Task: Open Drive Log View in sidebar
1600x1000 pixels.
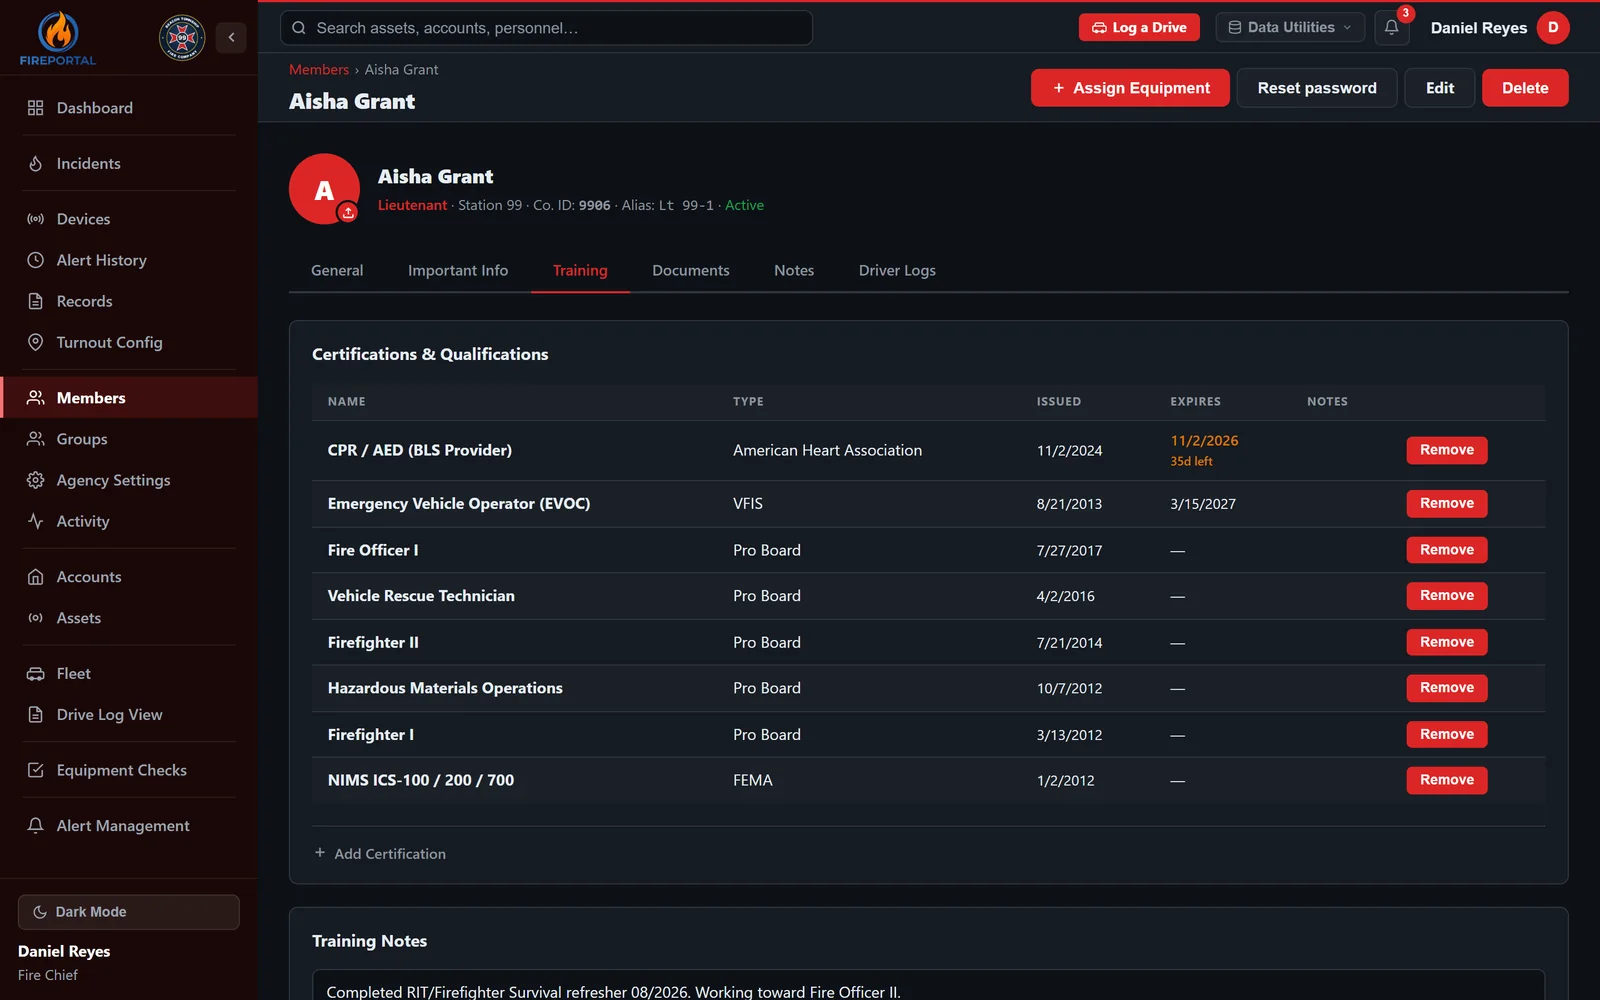Action: 109,715
